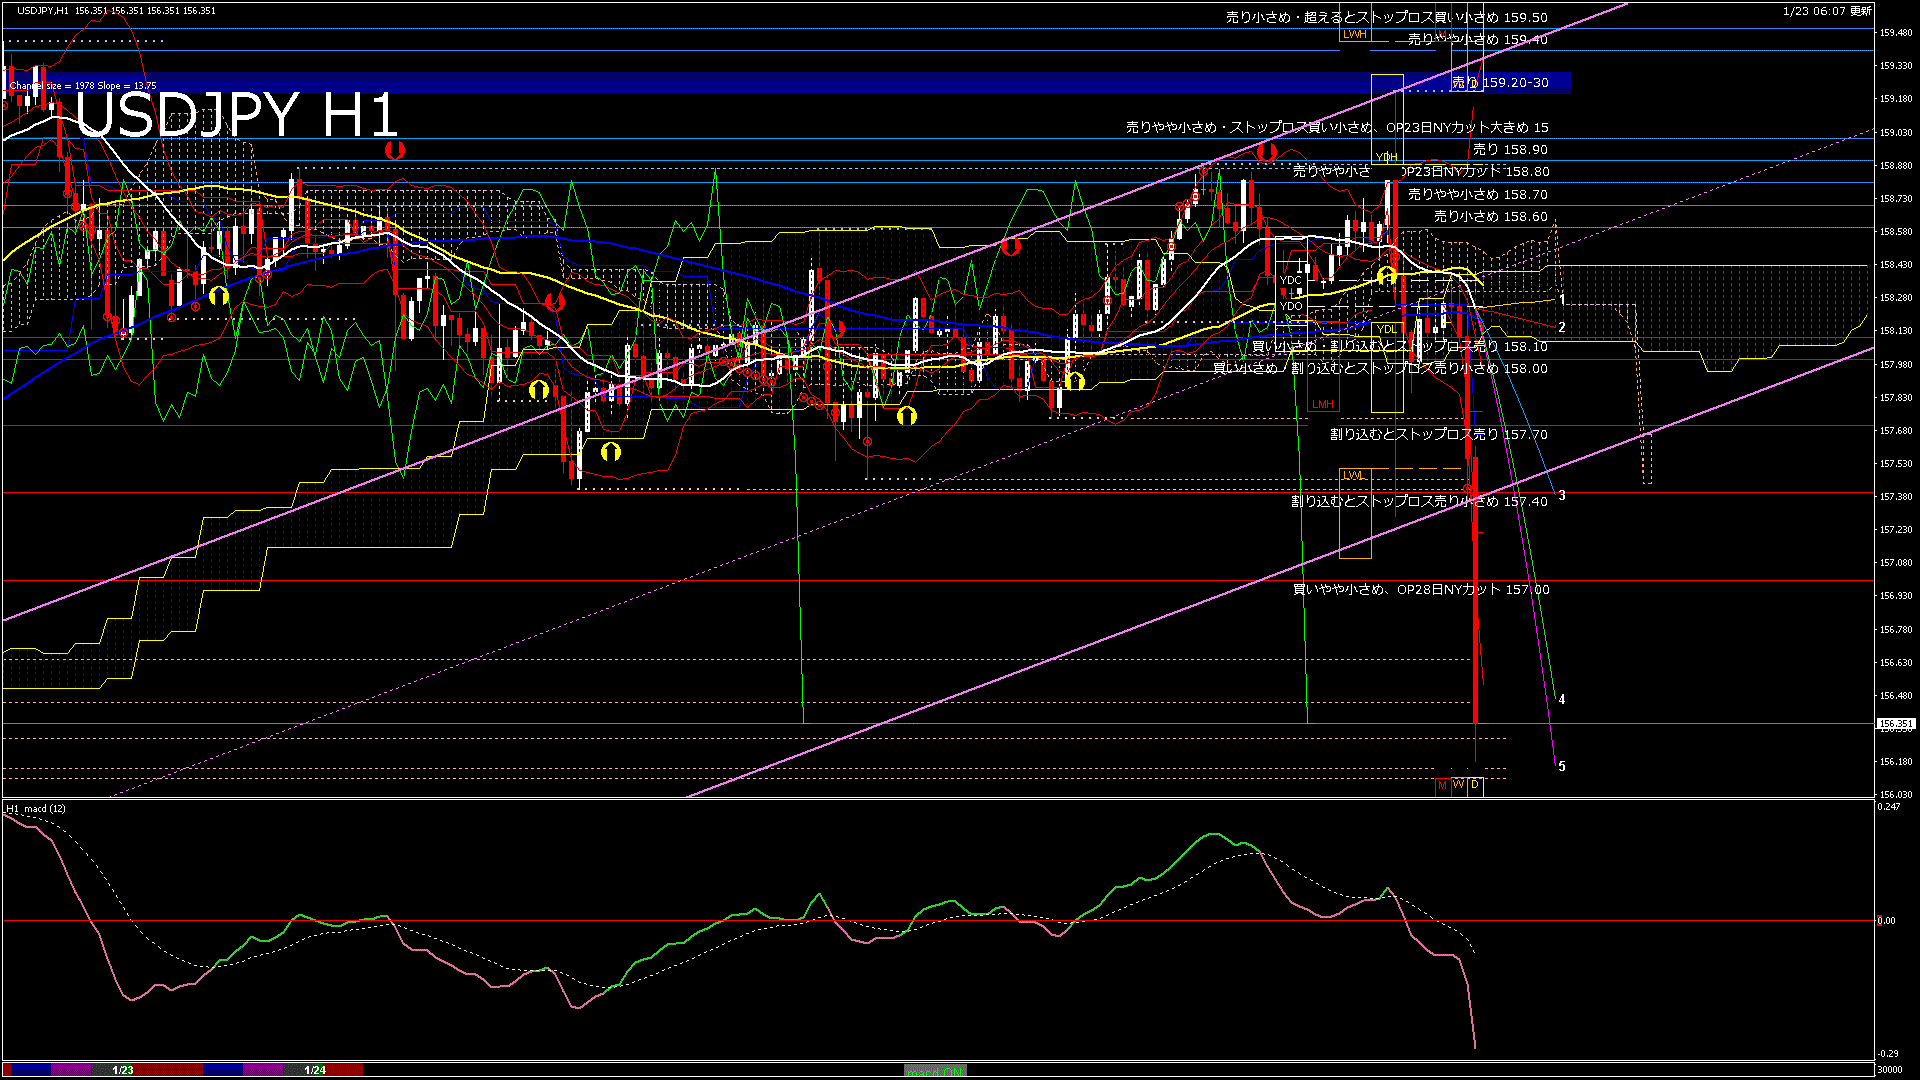Click the red down-arrow marker near 158.88
The width and height of the screenshot is (1920, 1080).
click(1267, 152)
